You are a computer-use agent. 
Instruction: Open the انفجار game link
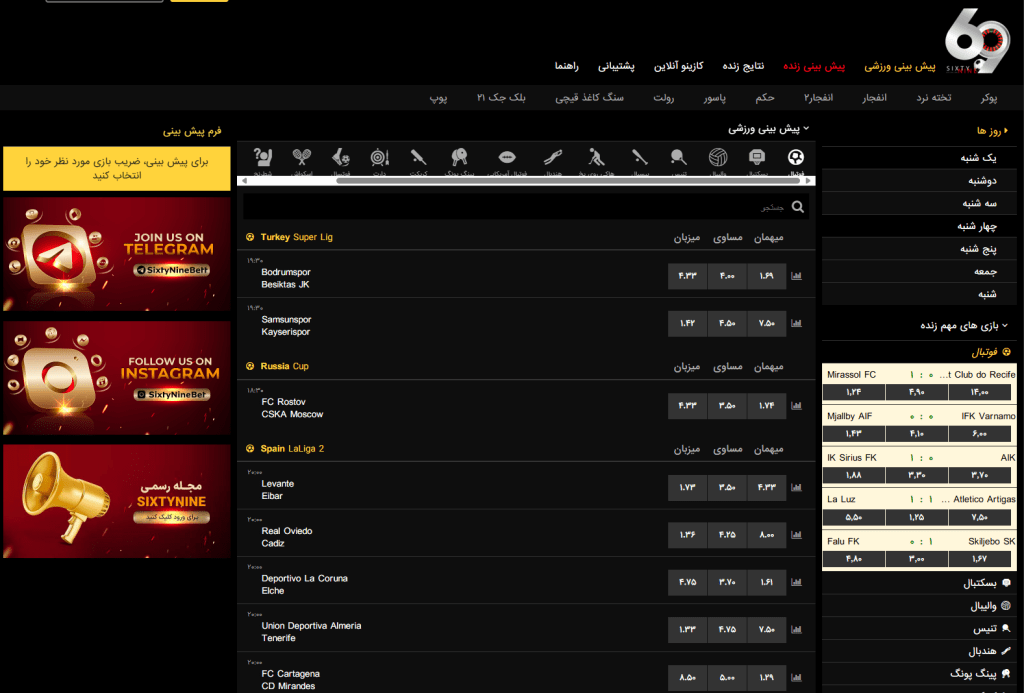(874, 97)
